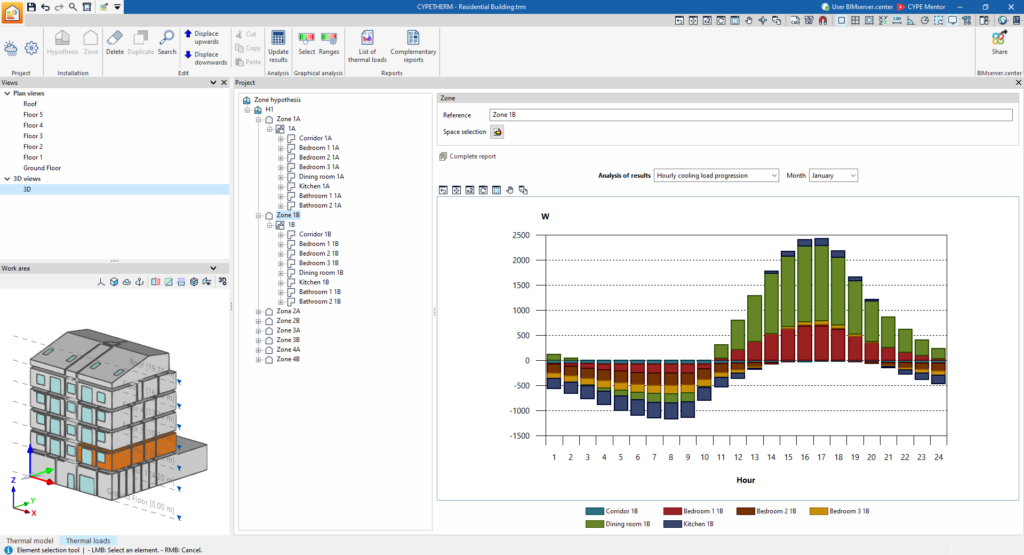The width and height of the screenshot is (1024, 555).
Task: Open the Search tool
Action: (167, 42)
